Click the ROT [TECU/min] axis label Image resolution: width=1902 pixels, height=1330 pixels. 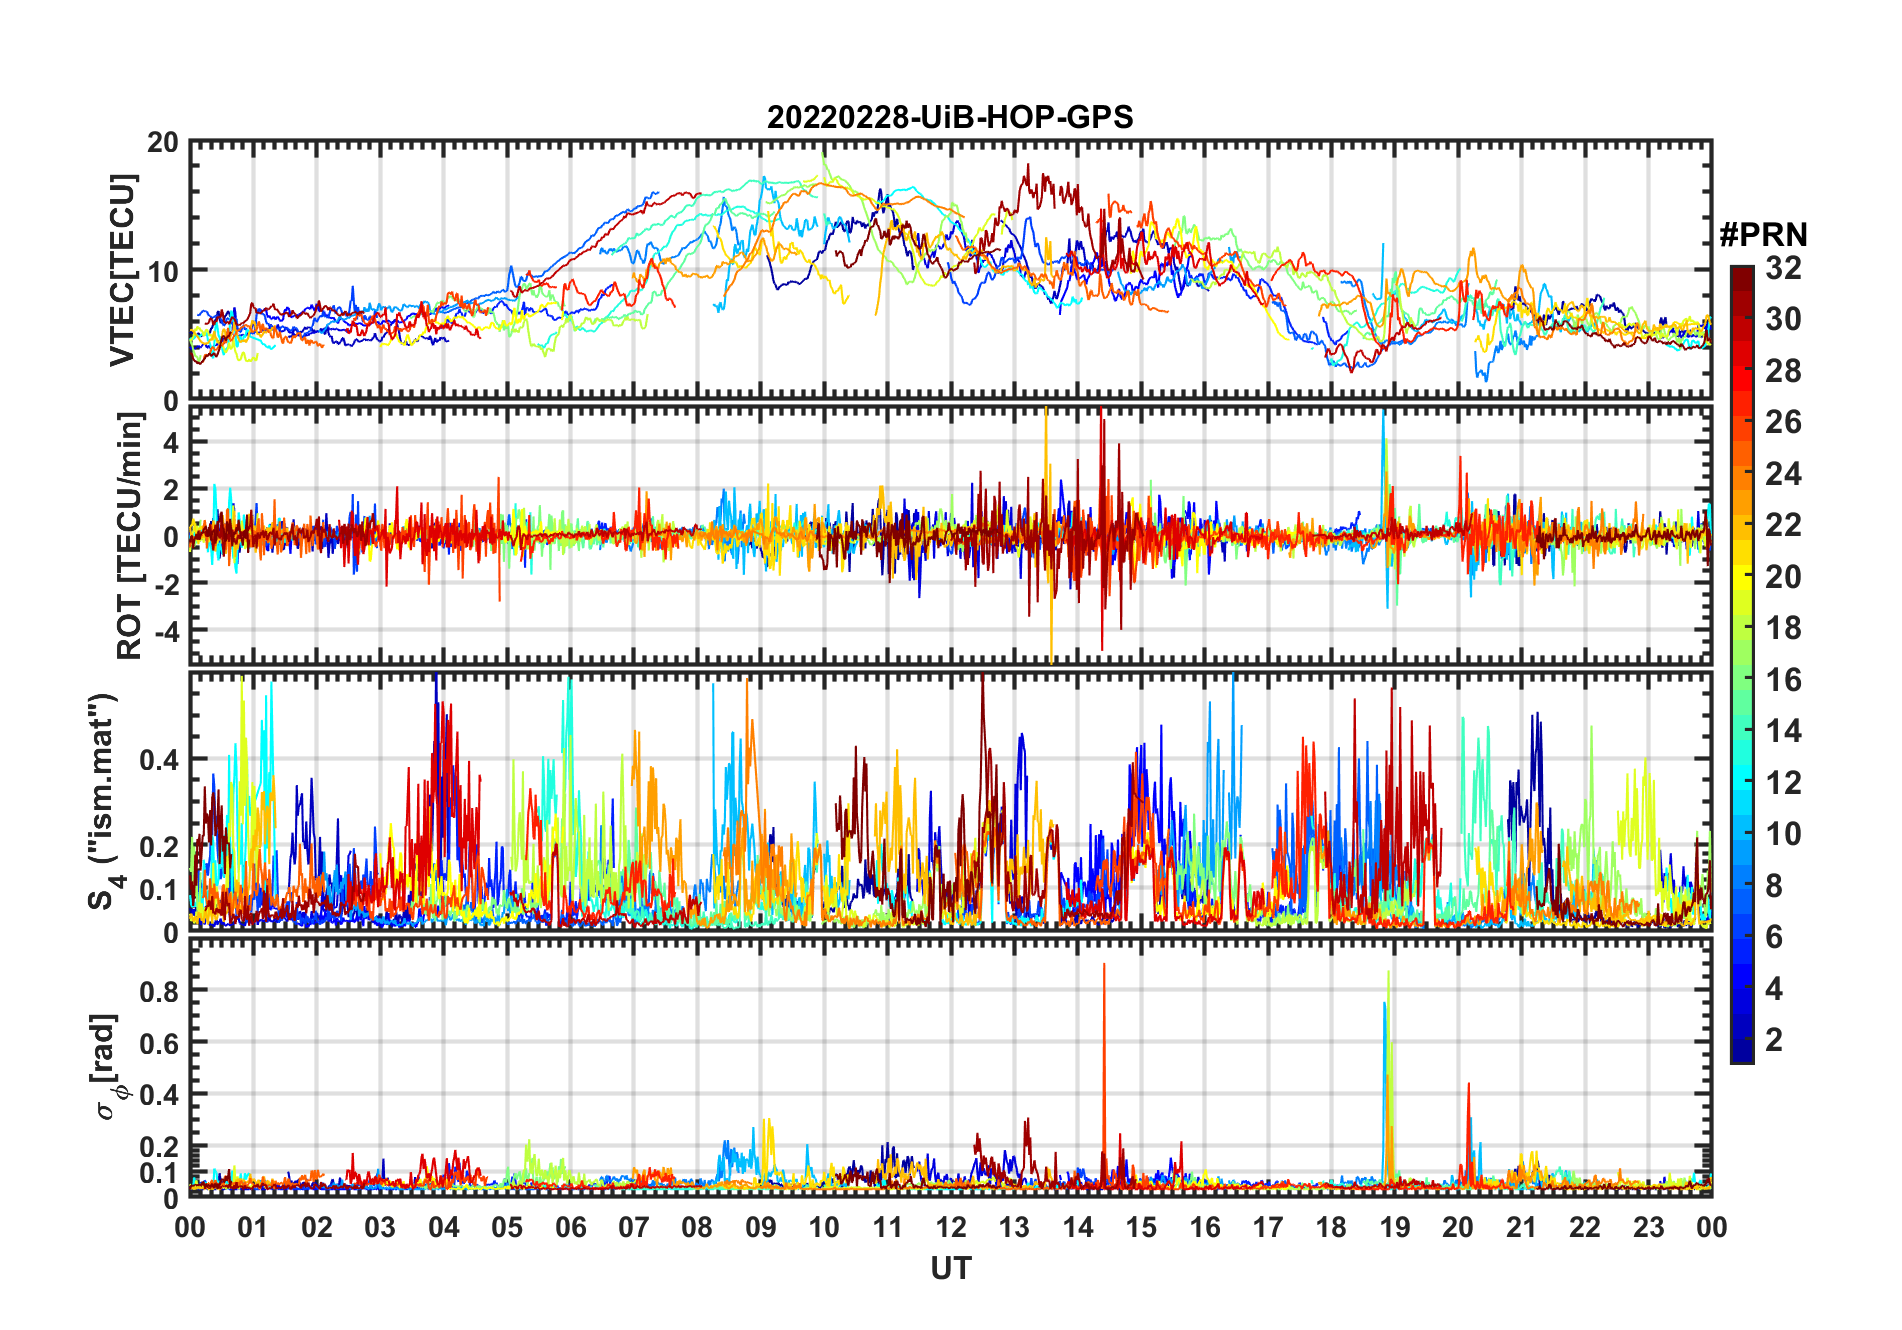click(x=129, y=536)
